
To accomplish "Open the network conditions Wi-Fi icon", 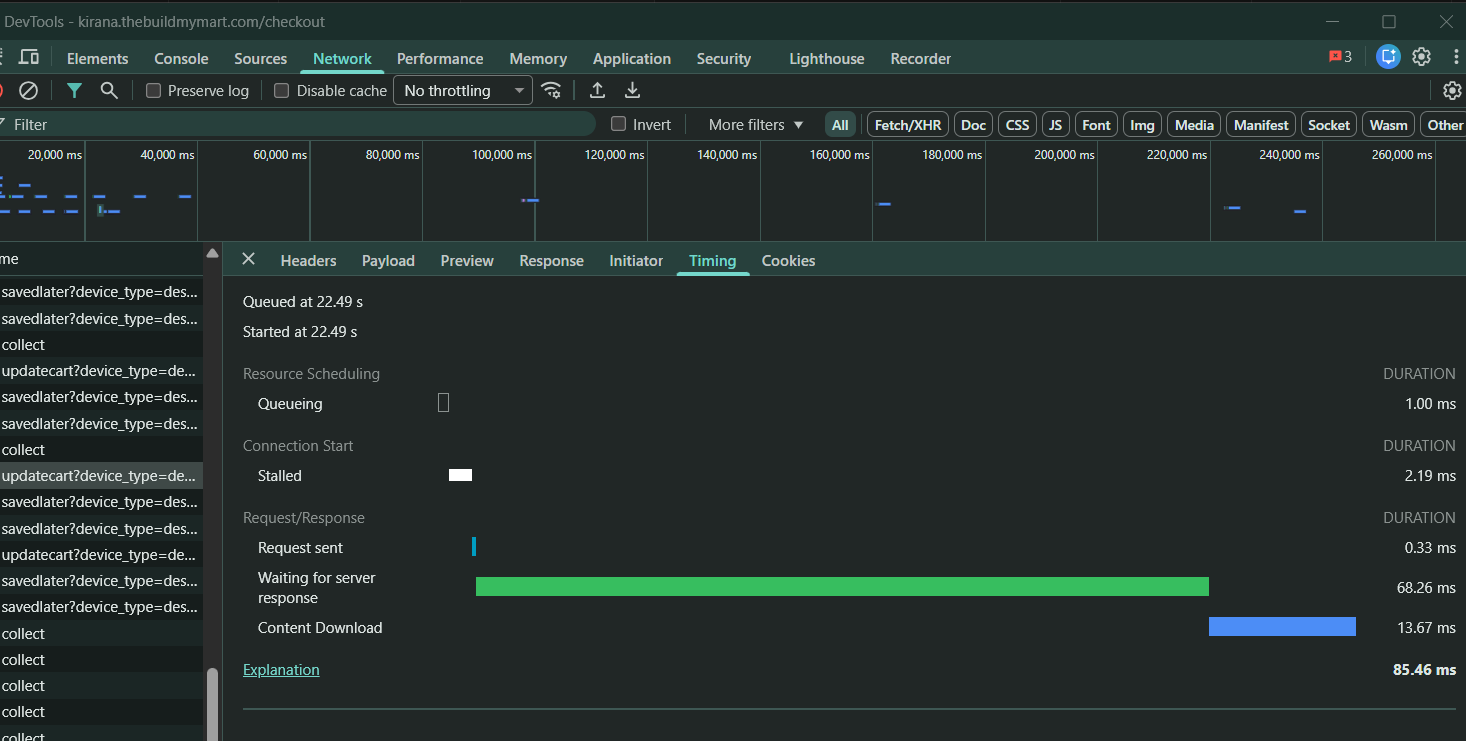I will click(x=551, y=90).
